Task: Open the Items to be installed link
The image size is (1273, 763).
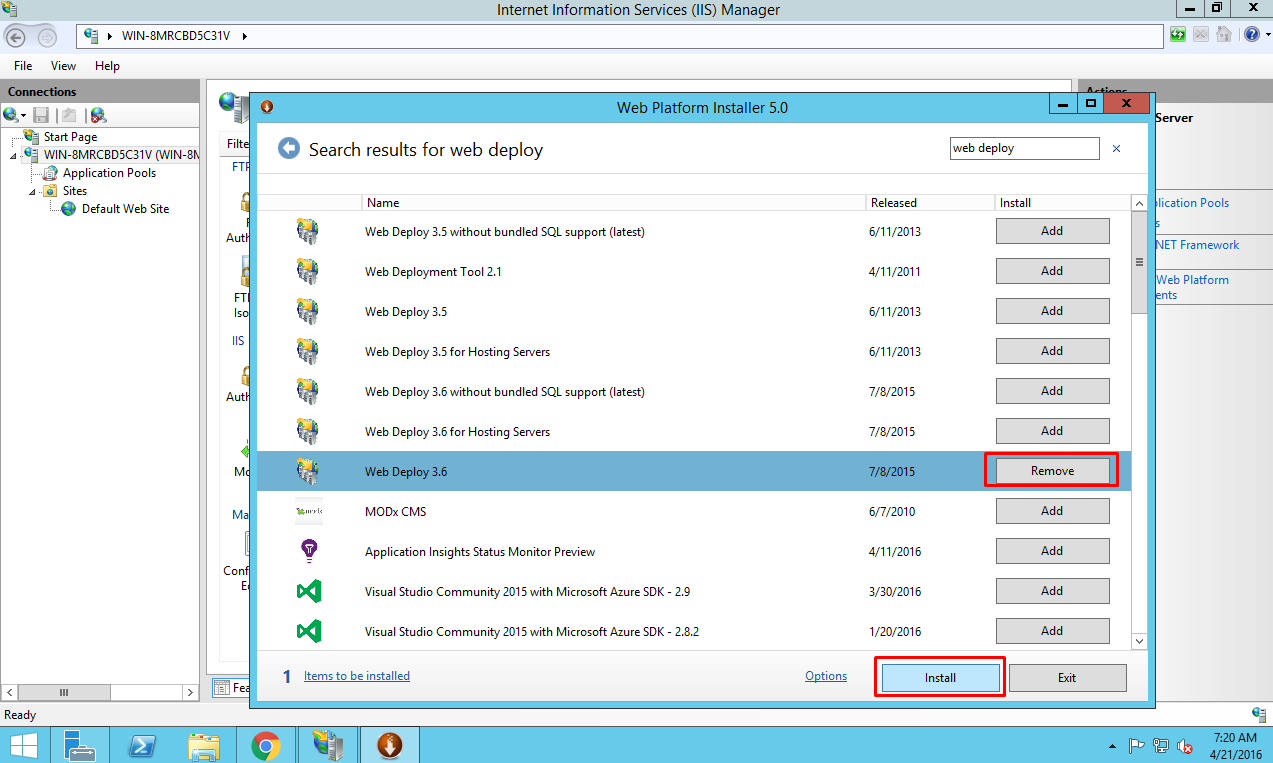Action: (x=357, y=676)
